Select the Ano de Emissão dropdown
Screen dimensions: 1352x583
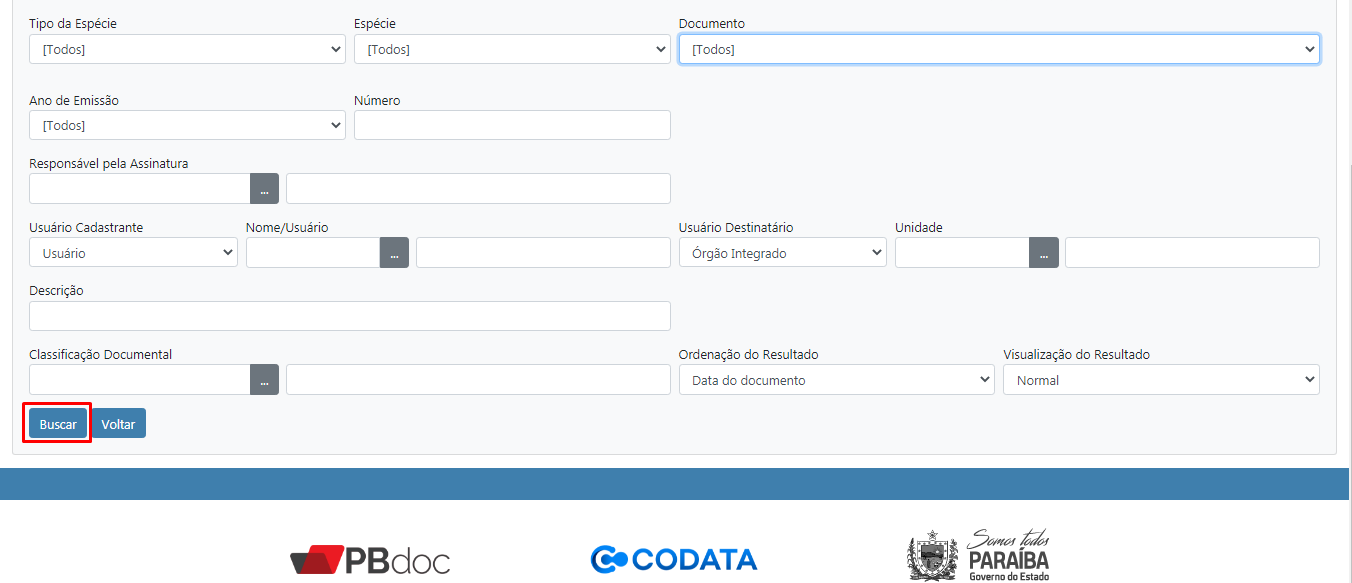pyautogui.click(x=187, y=125)
